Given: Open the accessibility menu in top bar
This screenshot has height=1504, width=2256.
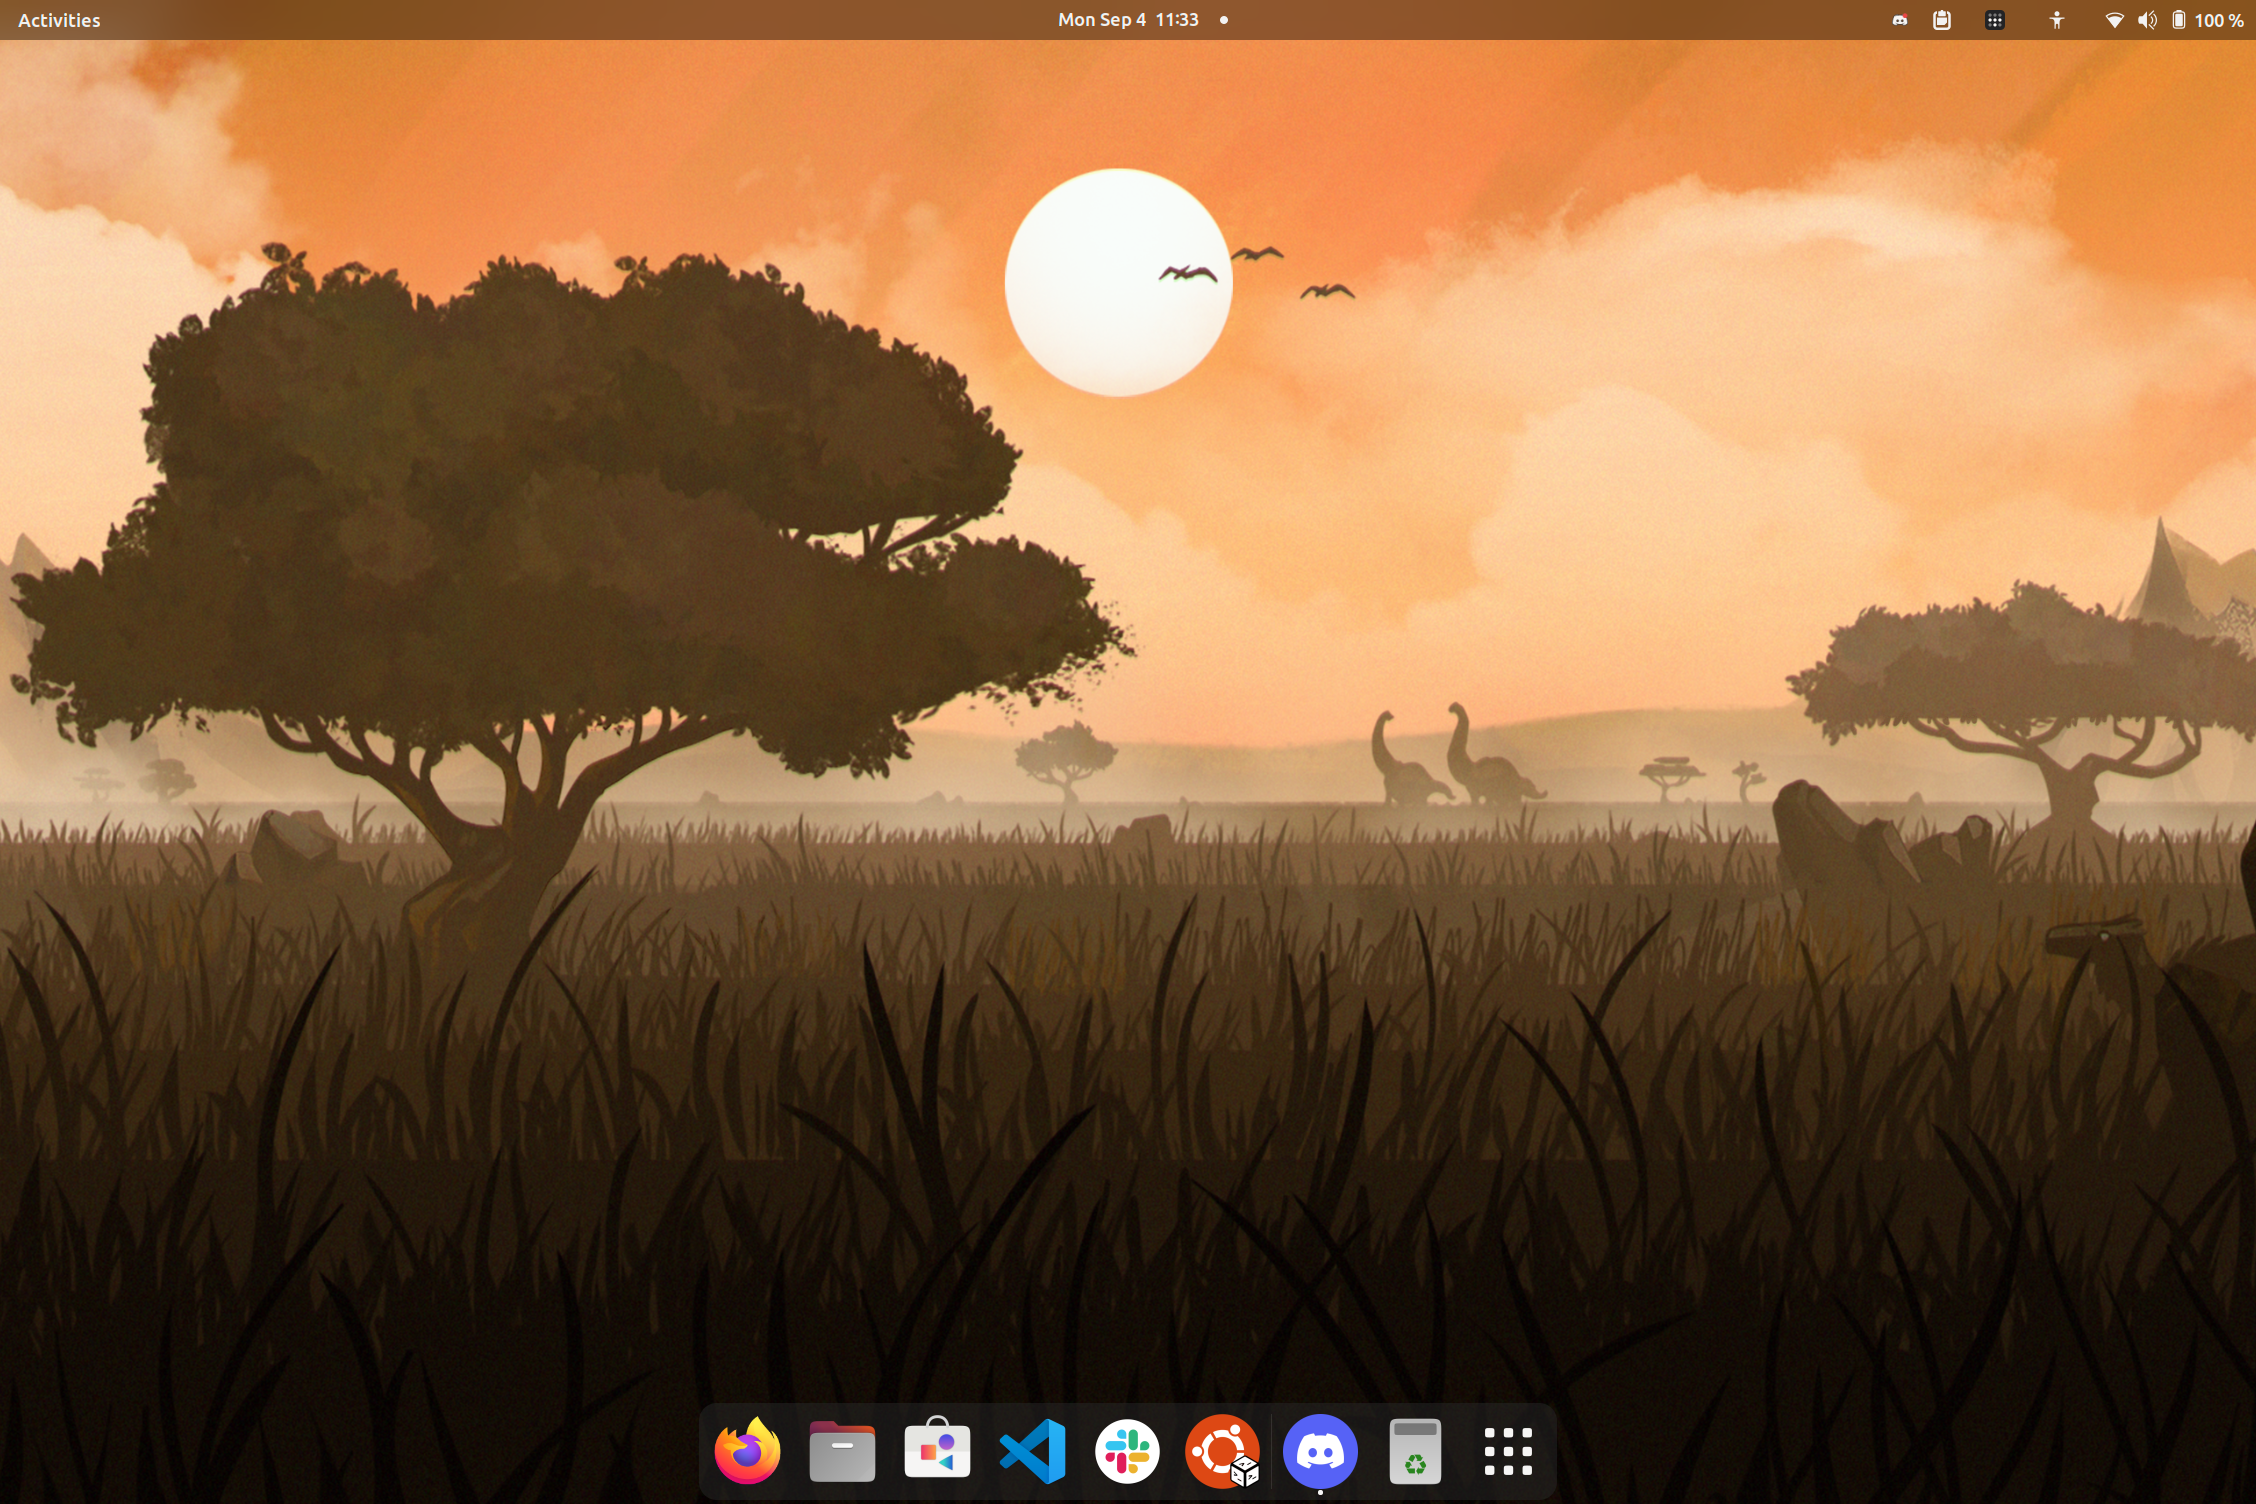Looking at the screenshot, I should [x=2056, y=20].
